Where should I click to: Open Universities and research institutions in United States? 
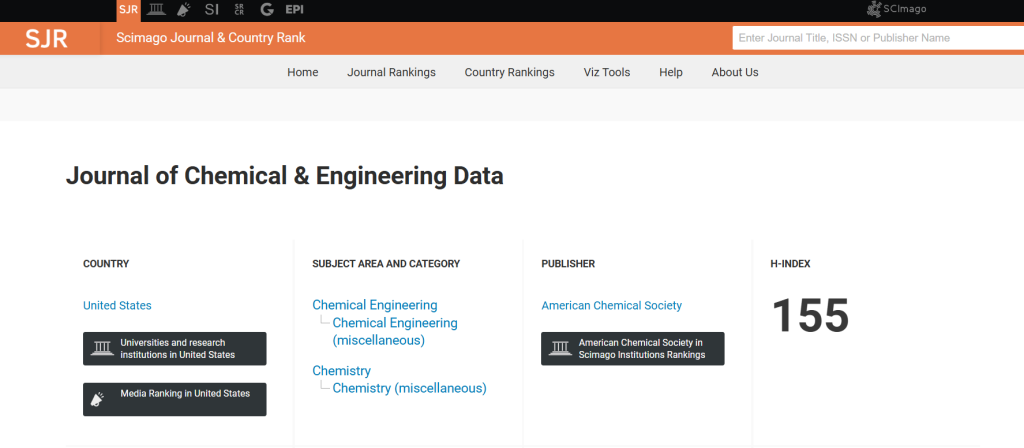coord(174,349)
